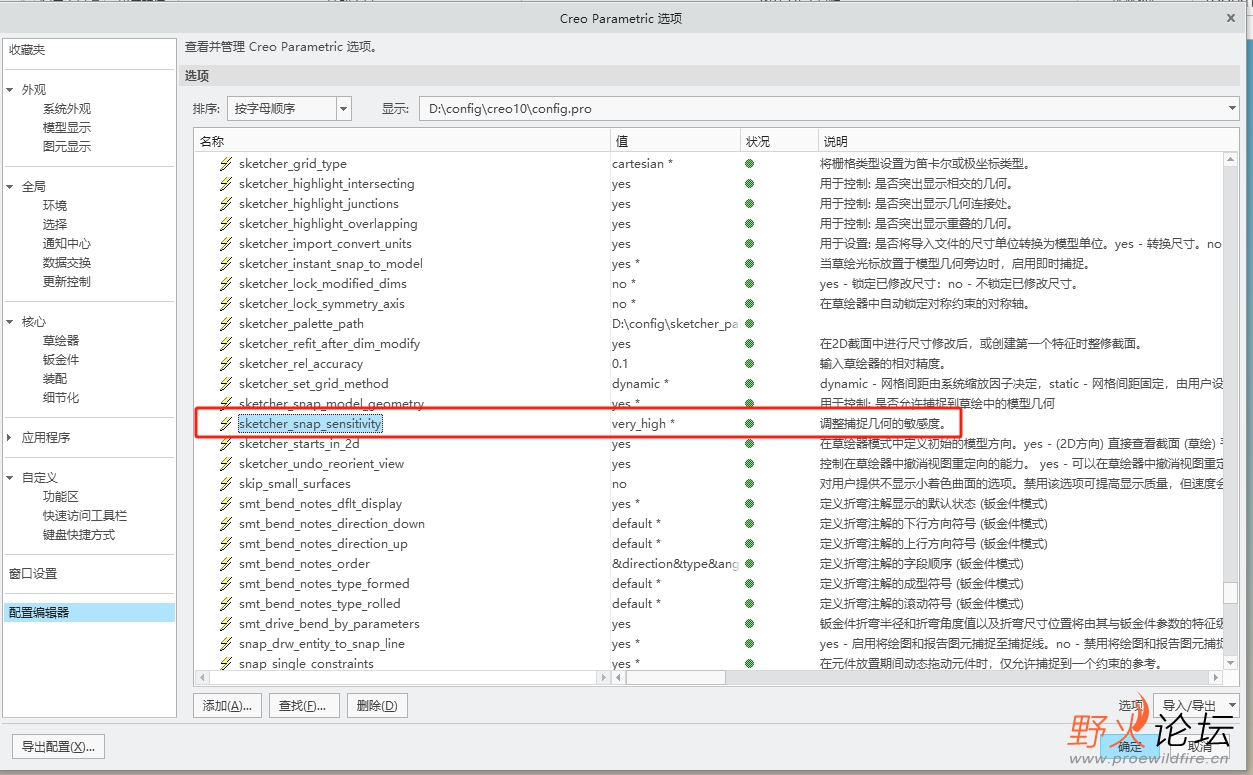
Task: Select the sketcher_snap_model_geometry row
Action: tap(709, 404)
